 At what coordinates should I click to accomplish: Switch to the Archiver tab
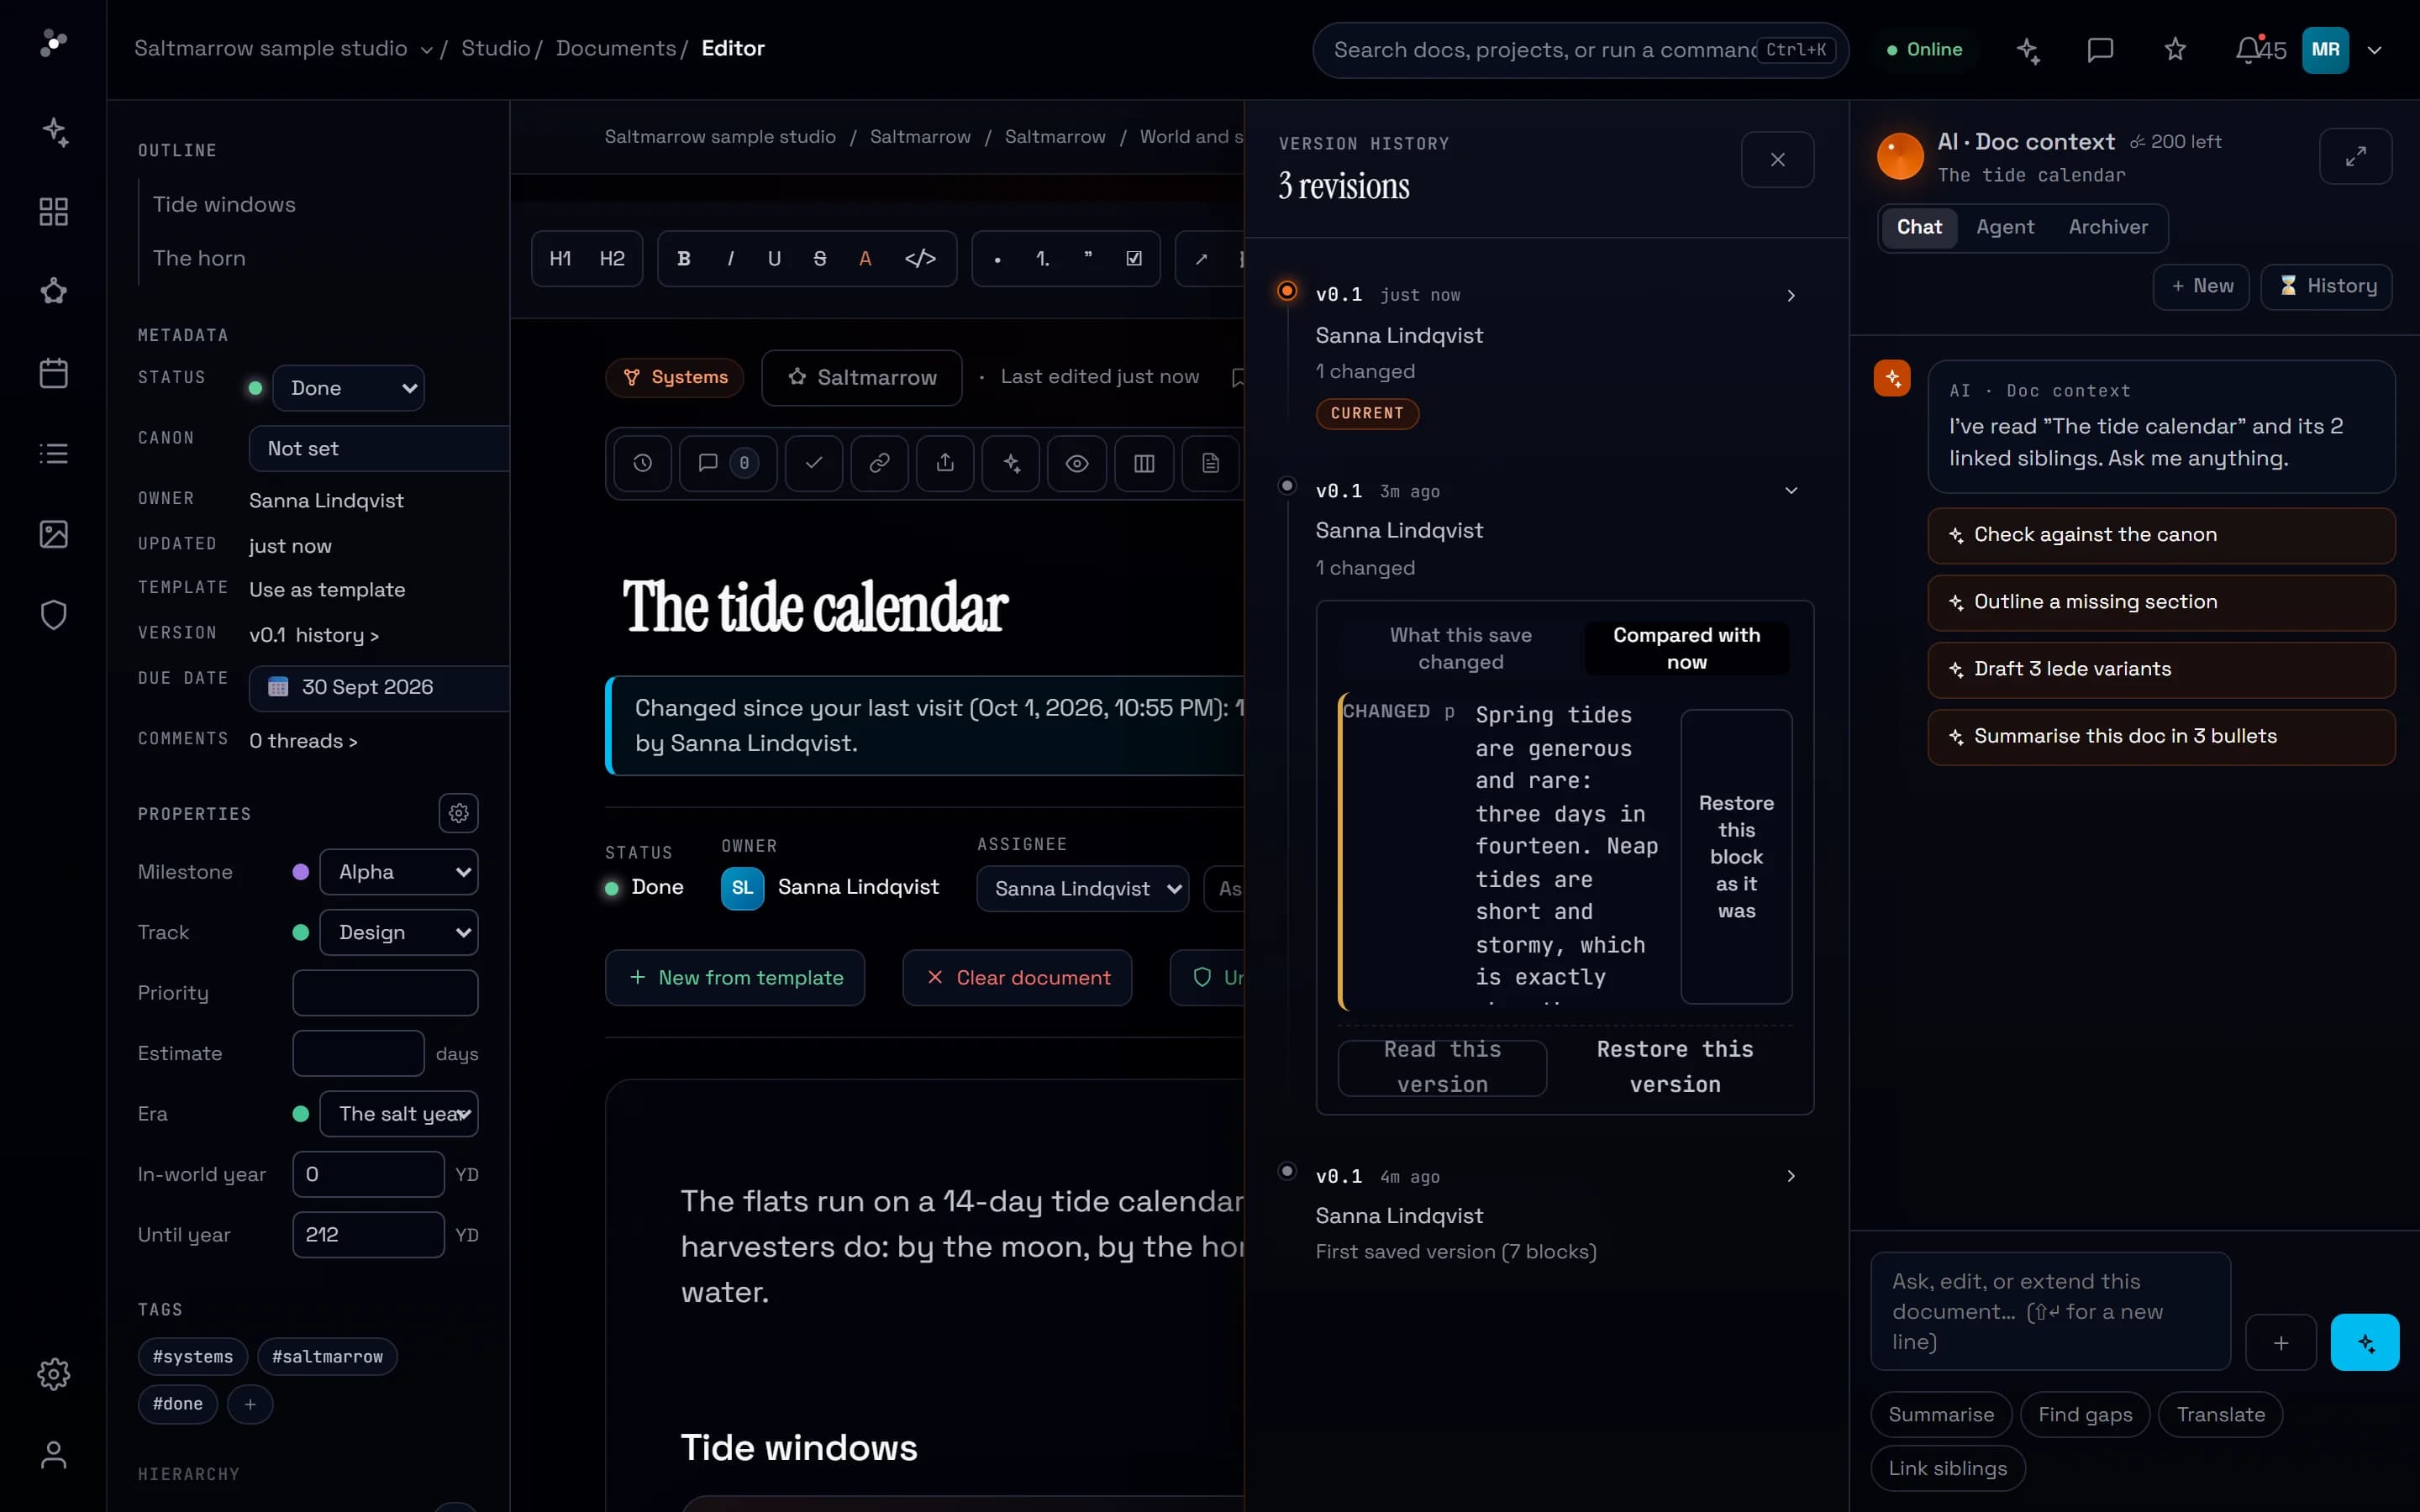click(x=2108, y=227)
